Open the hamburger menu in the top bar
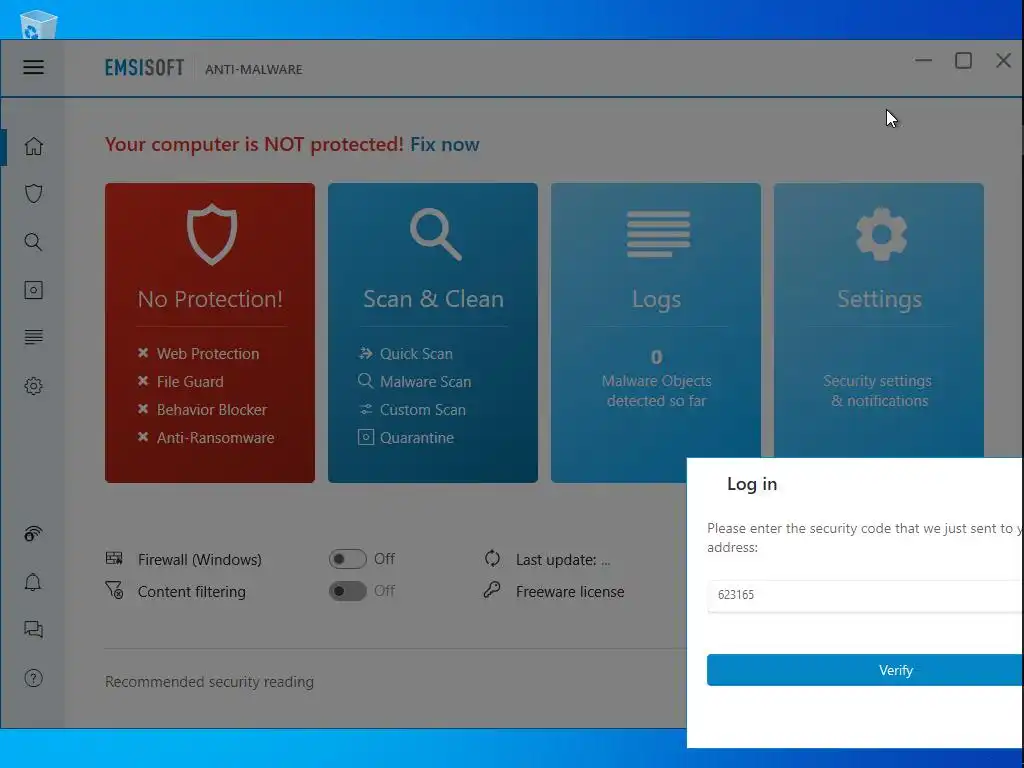Viewport: 1024px width, 768px height. (x=33, y=67)
